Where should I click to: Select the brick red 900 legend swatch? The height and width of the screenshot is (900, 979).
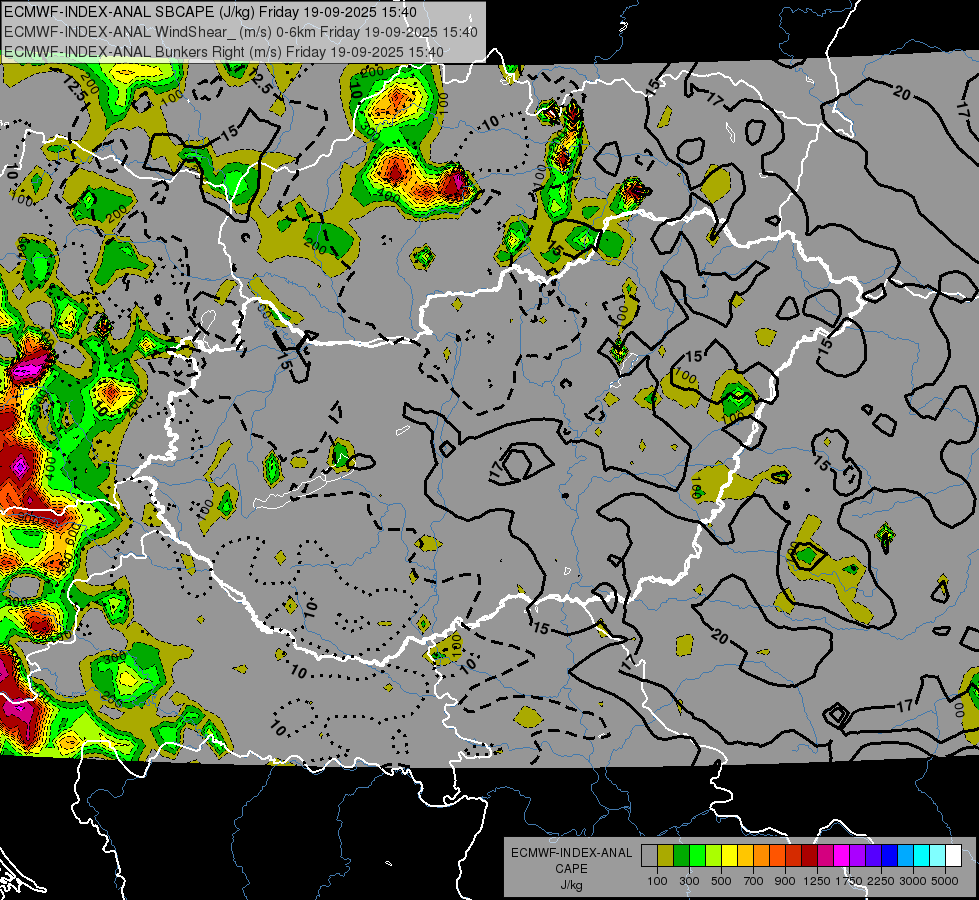click(794, 855)
